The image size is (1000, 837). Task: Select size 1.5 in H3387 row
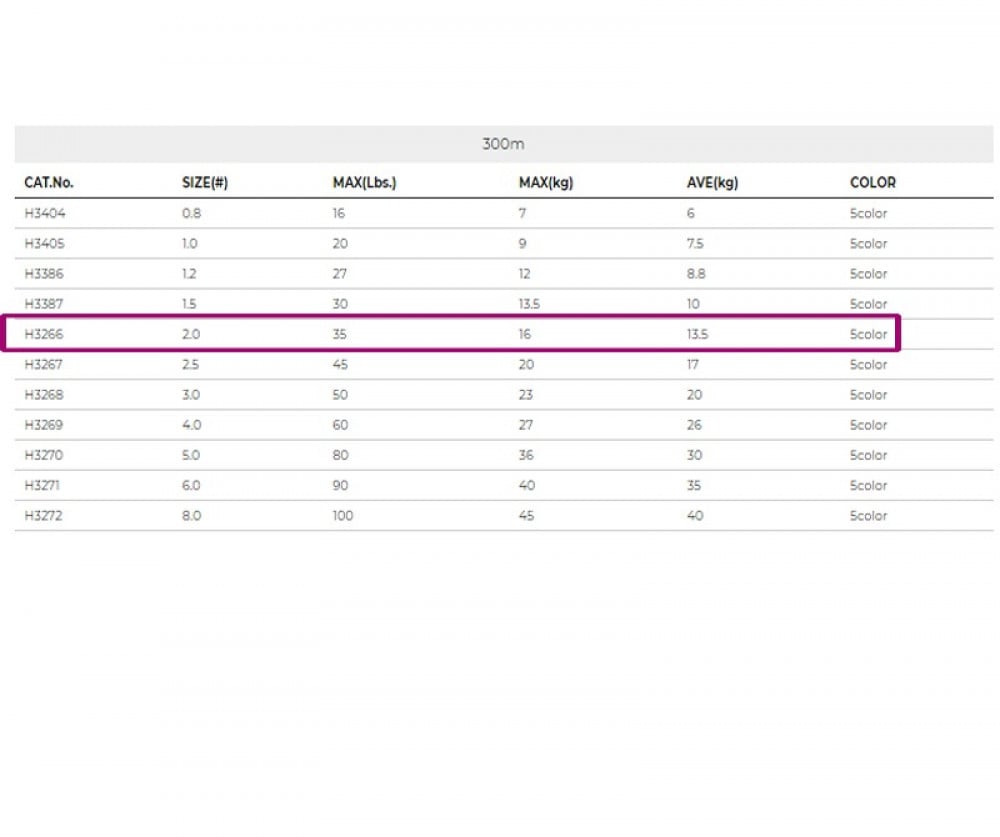click(190, 304)
